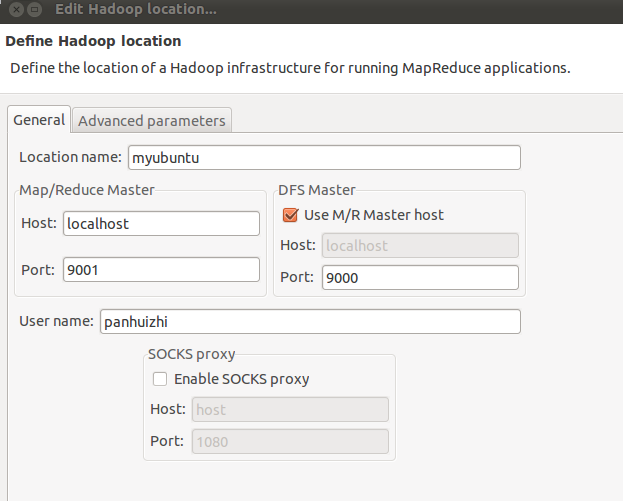Minimize the Edit Hadoop location window

[35, 9]
